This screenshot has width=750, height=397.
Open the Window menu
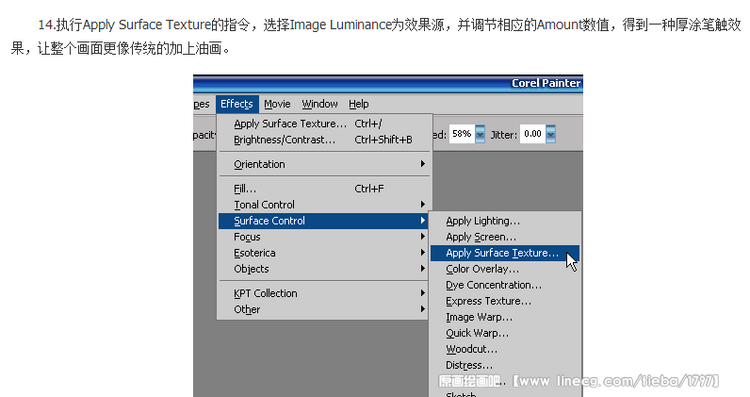tap(320, 104)
